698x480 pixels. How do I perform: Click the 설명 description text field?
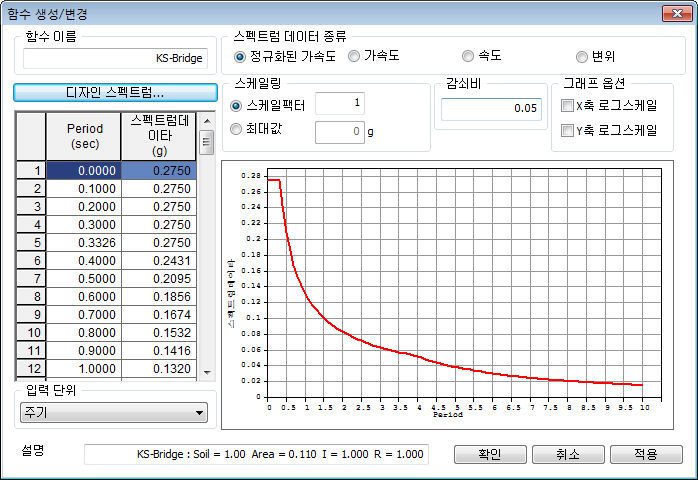pos(256,454)
